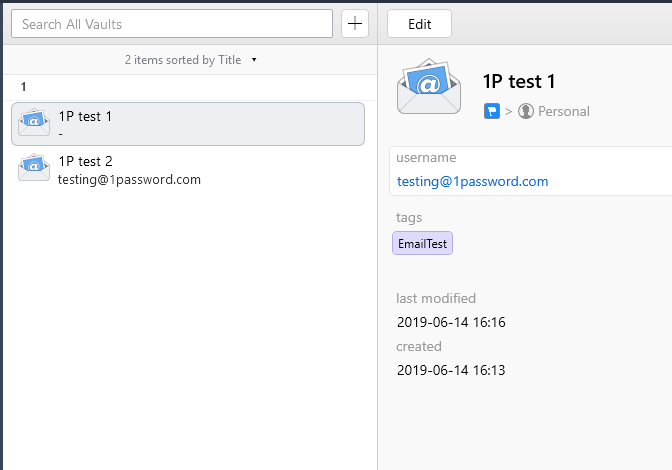
Task: Click the 1P test 1 title heading
Action: (x=519, y=81)
